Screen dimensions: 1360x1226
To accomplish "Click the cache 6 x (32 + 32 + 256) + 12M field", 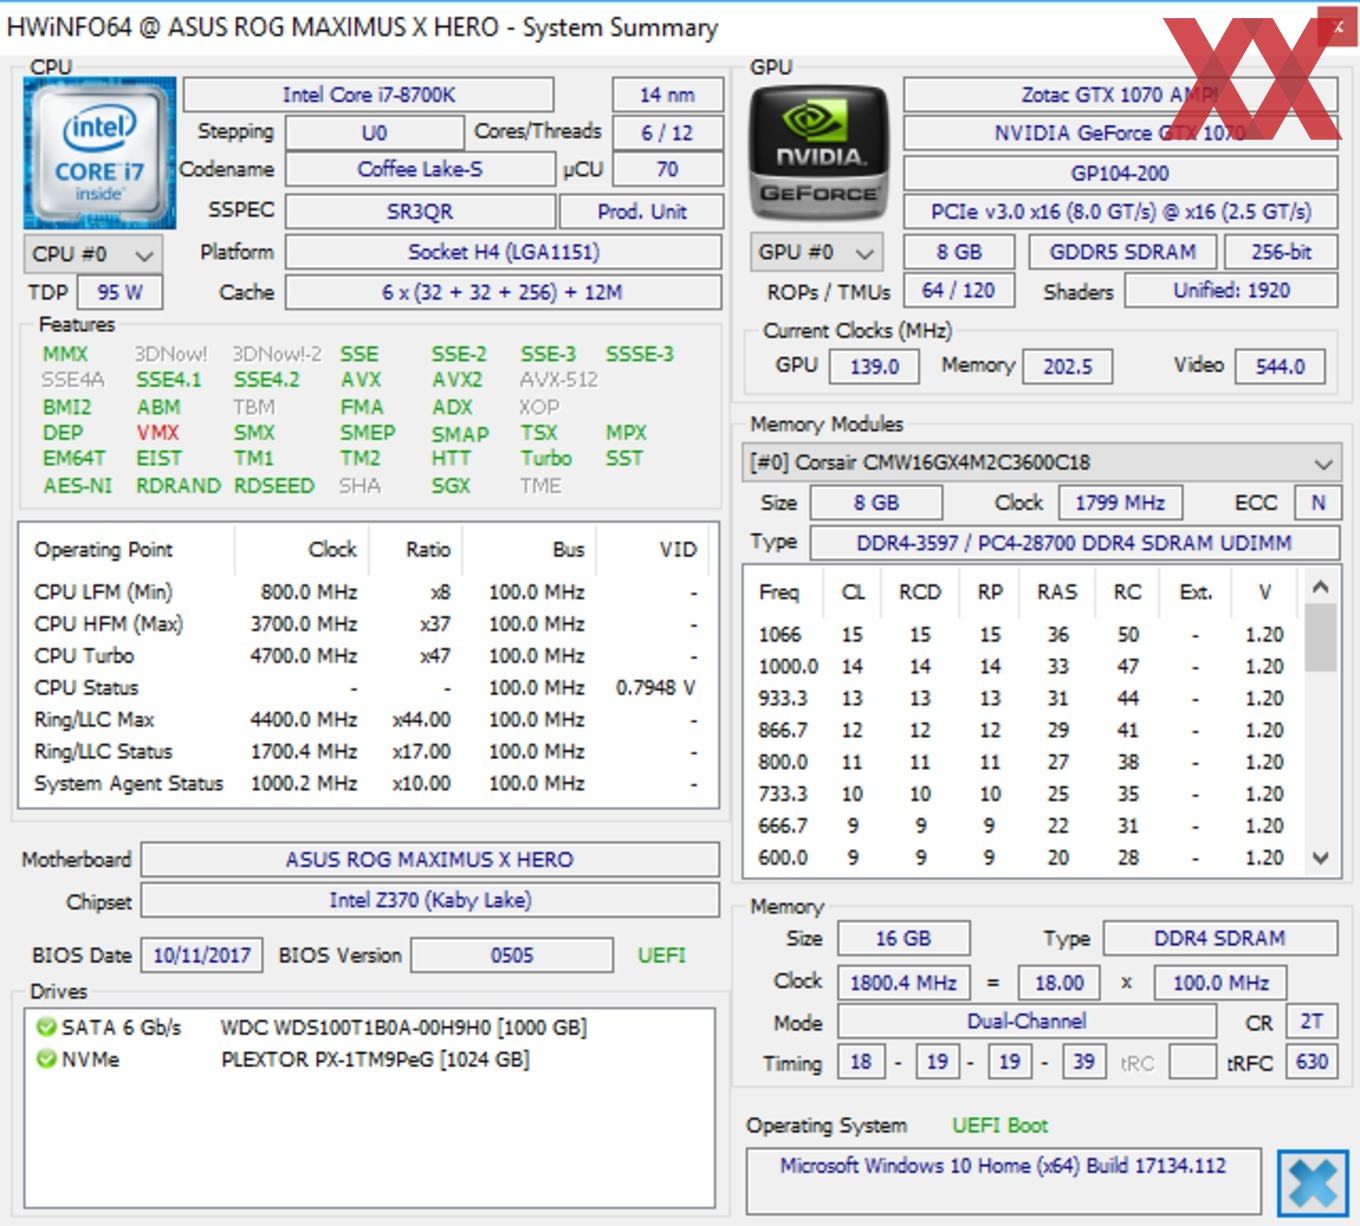I will coord(503,292).
